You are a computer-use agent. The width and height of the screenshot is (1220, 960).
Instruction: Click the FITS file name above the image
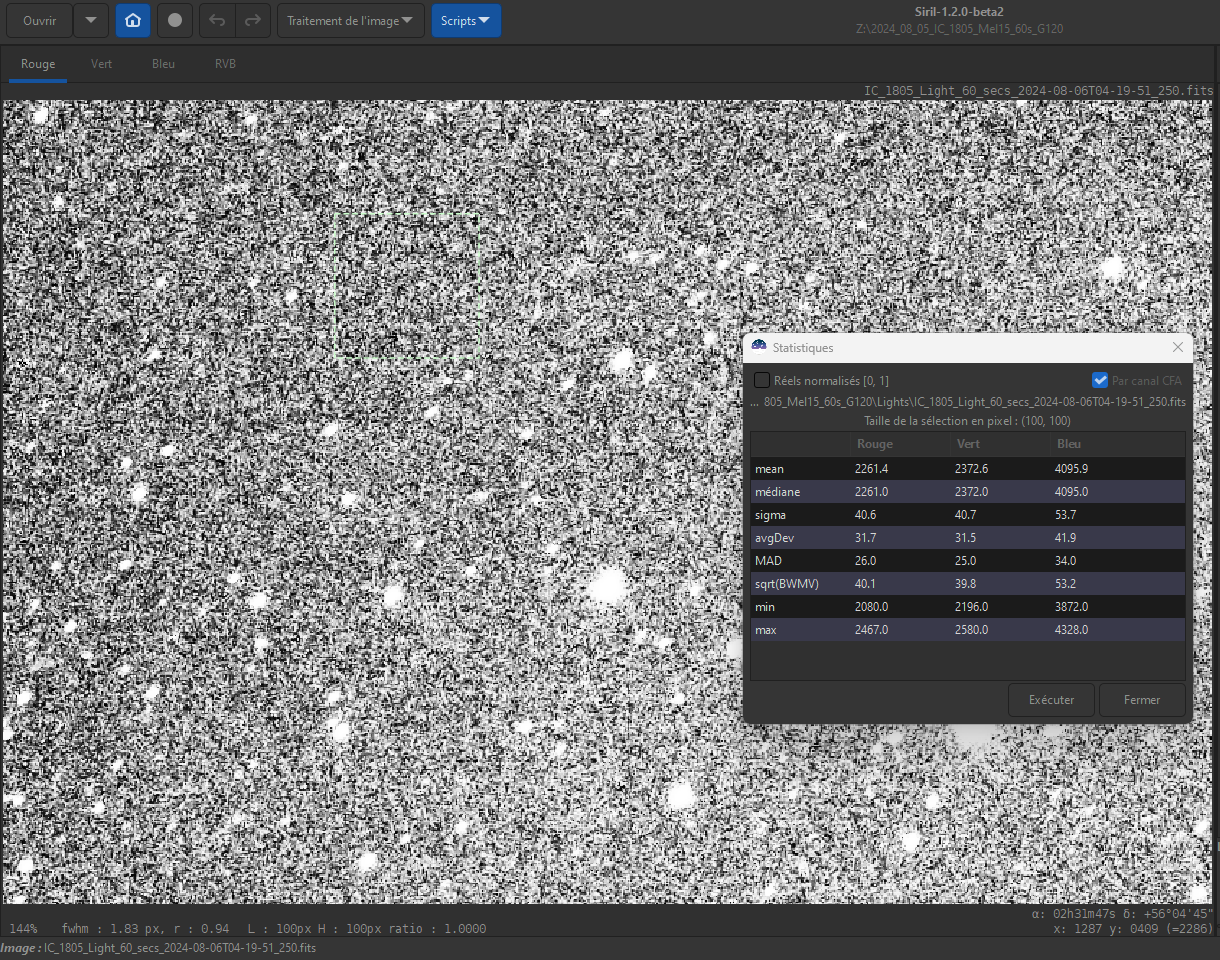click(x=1038, y=91)
